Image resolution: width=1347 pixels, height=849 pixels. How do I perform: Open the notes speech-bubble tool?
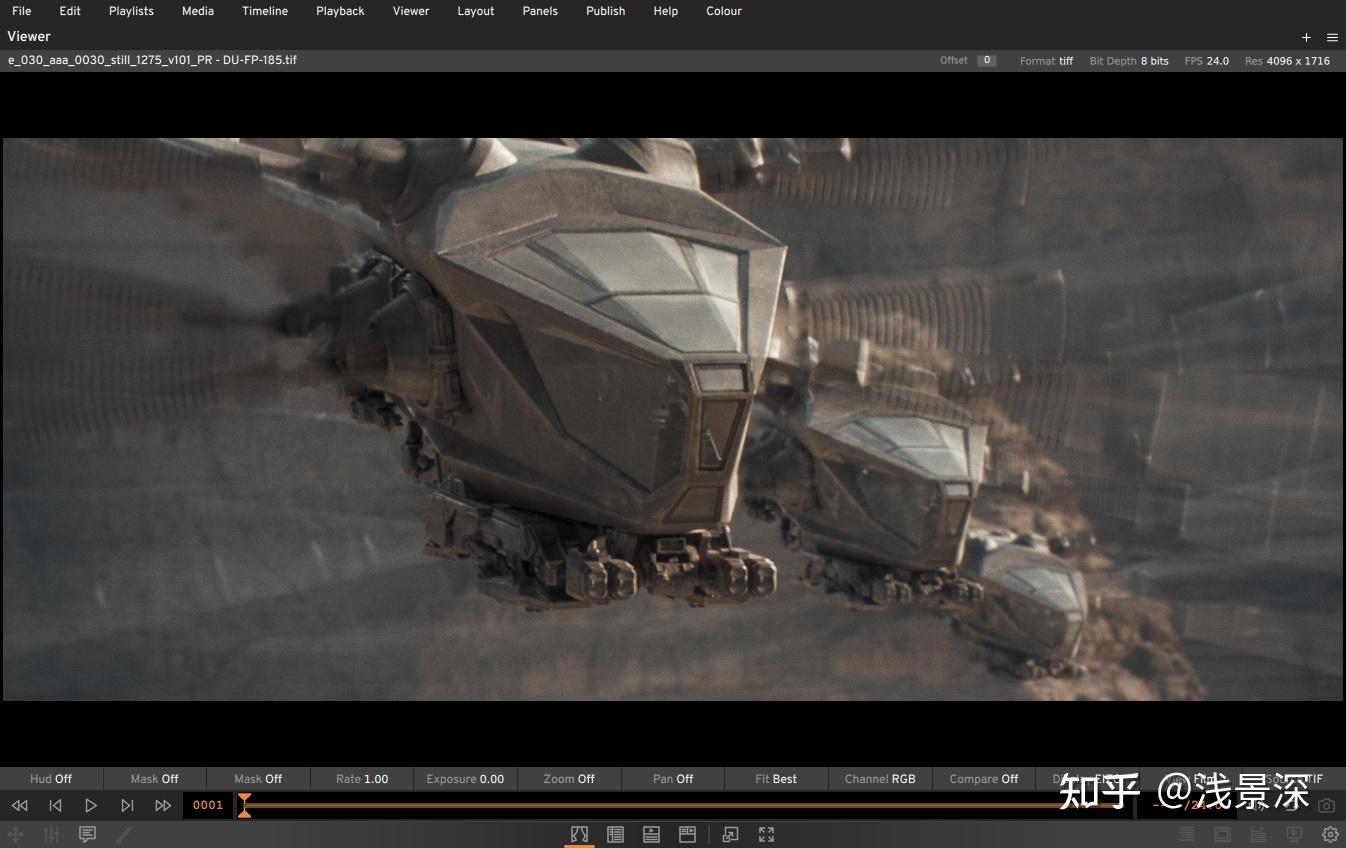coord(87,834)
